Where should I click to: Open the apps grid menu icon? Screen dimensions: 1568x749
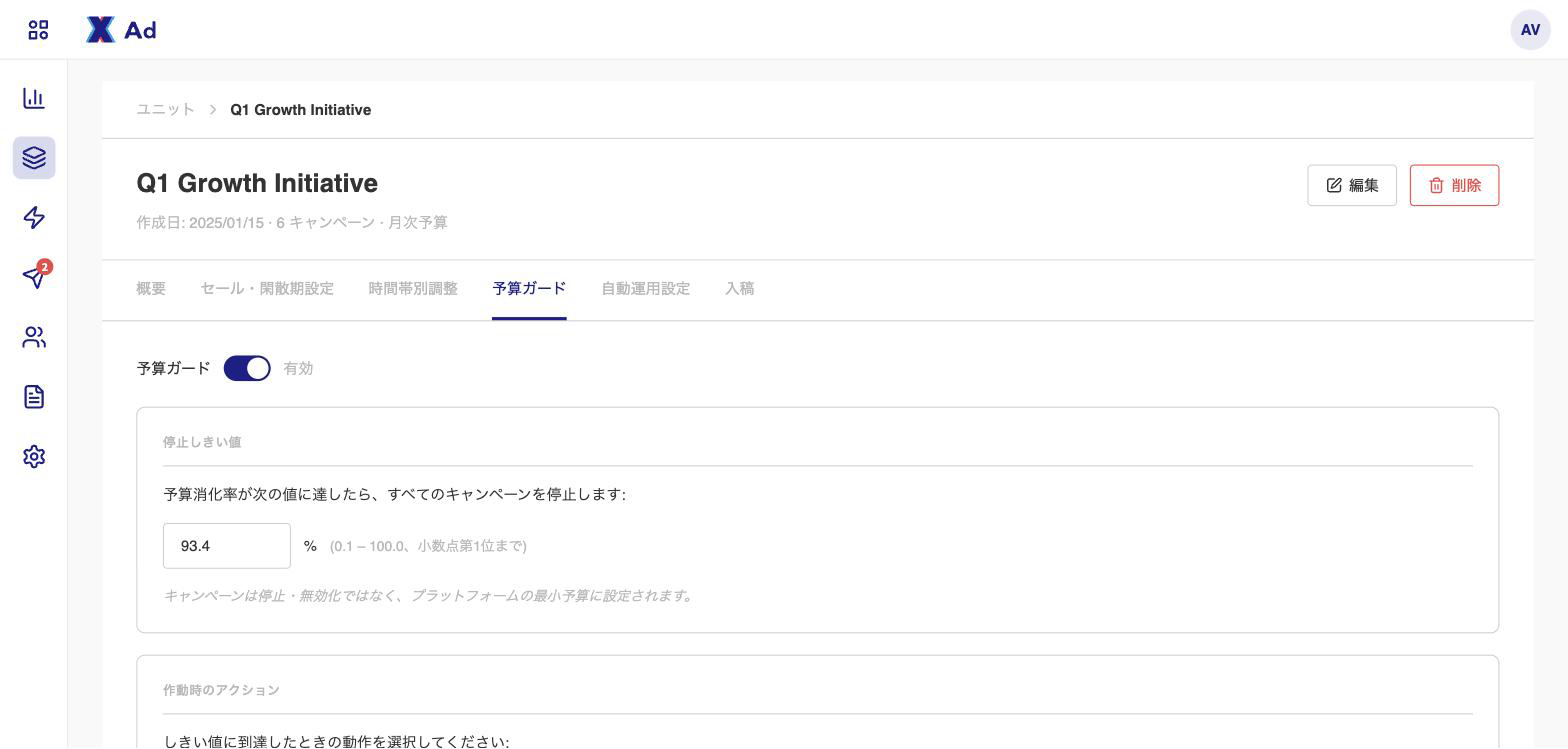(38, 30)
